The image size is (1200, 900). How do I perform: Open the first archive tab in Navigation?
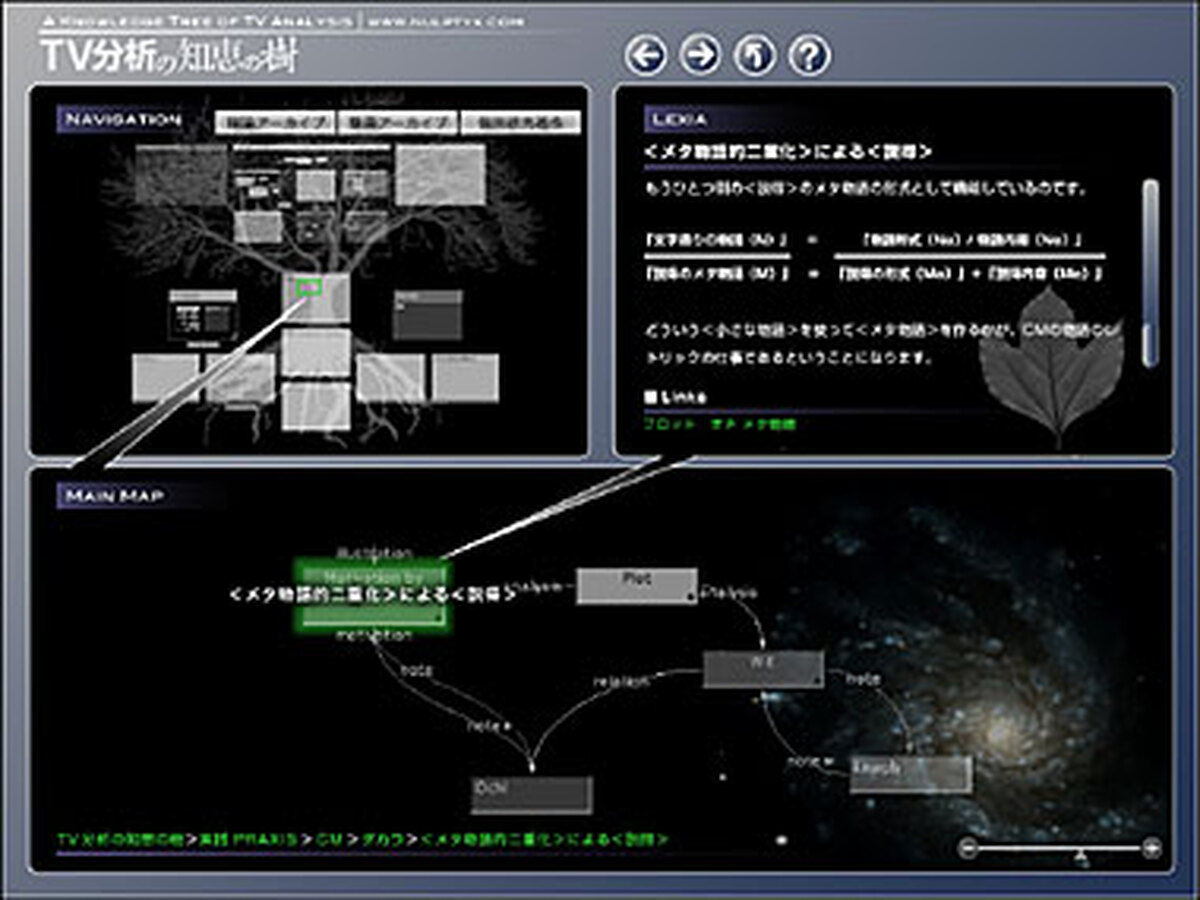tap(274, 123)
